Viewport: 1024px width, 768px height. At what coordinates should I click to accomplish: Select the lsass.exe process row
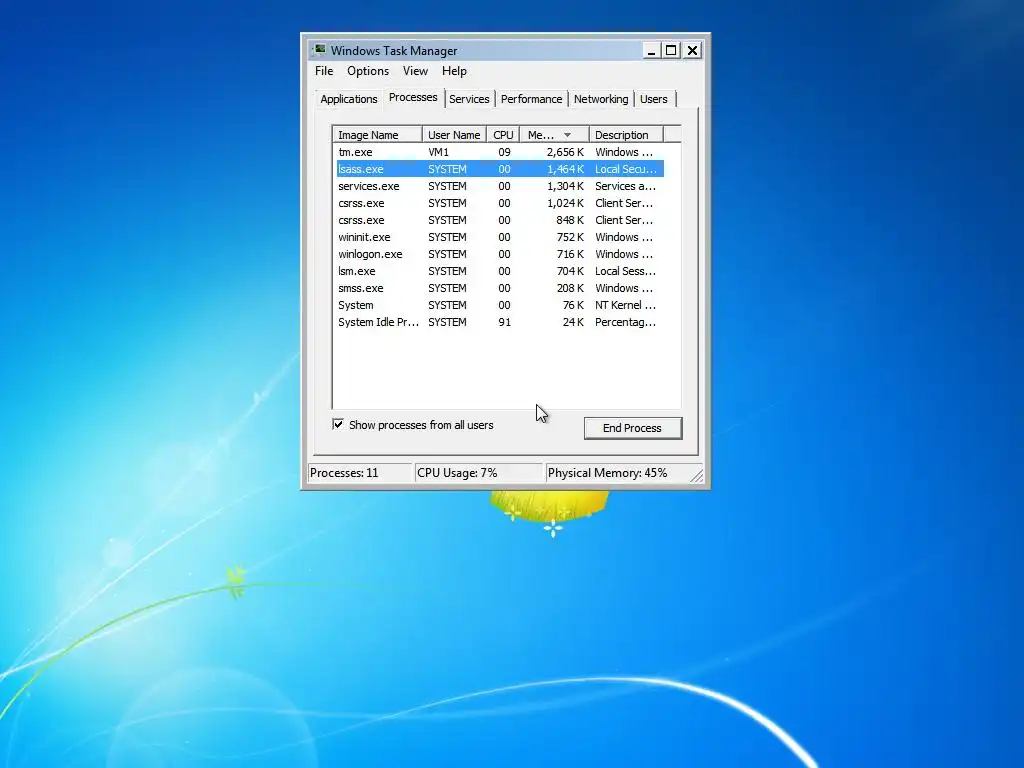point(500,169)
